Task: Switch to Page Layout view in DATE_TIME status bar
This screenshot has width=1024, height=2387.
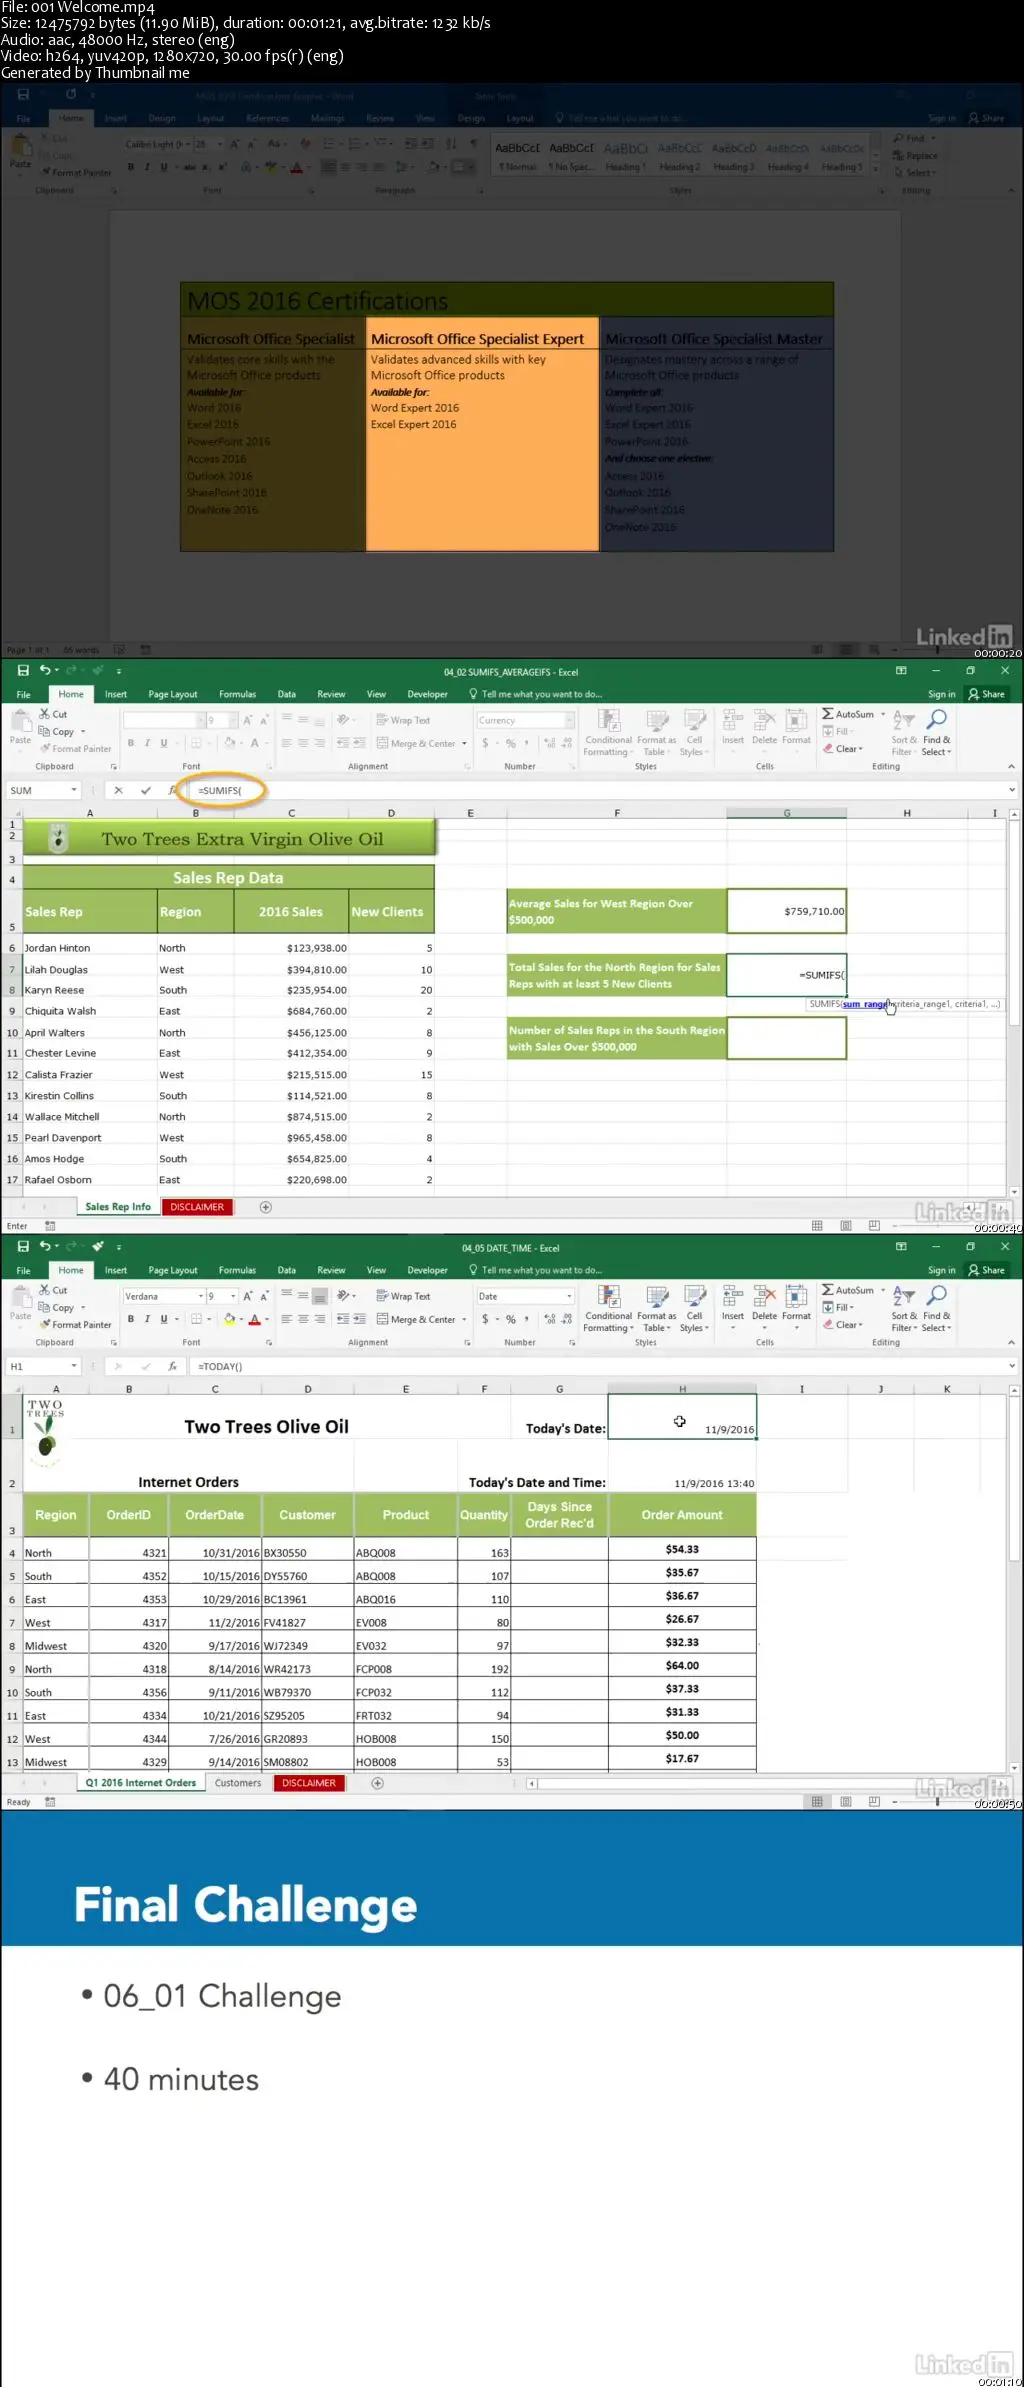Action: 846,1802
